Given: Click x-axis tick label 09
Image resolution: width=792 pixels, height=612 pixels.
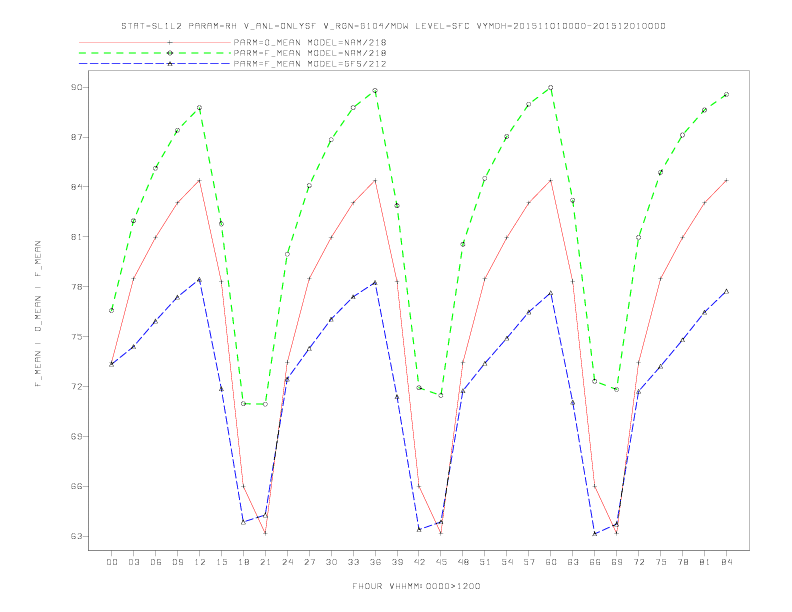Looking at the screenshot, I should pyautogui.click(x=177, y=562).
